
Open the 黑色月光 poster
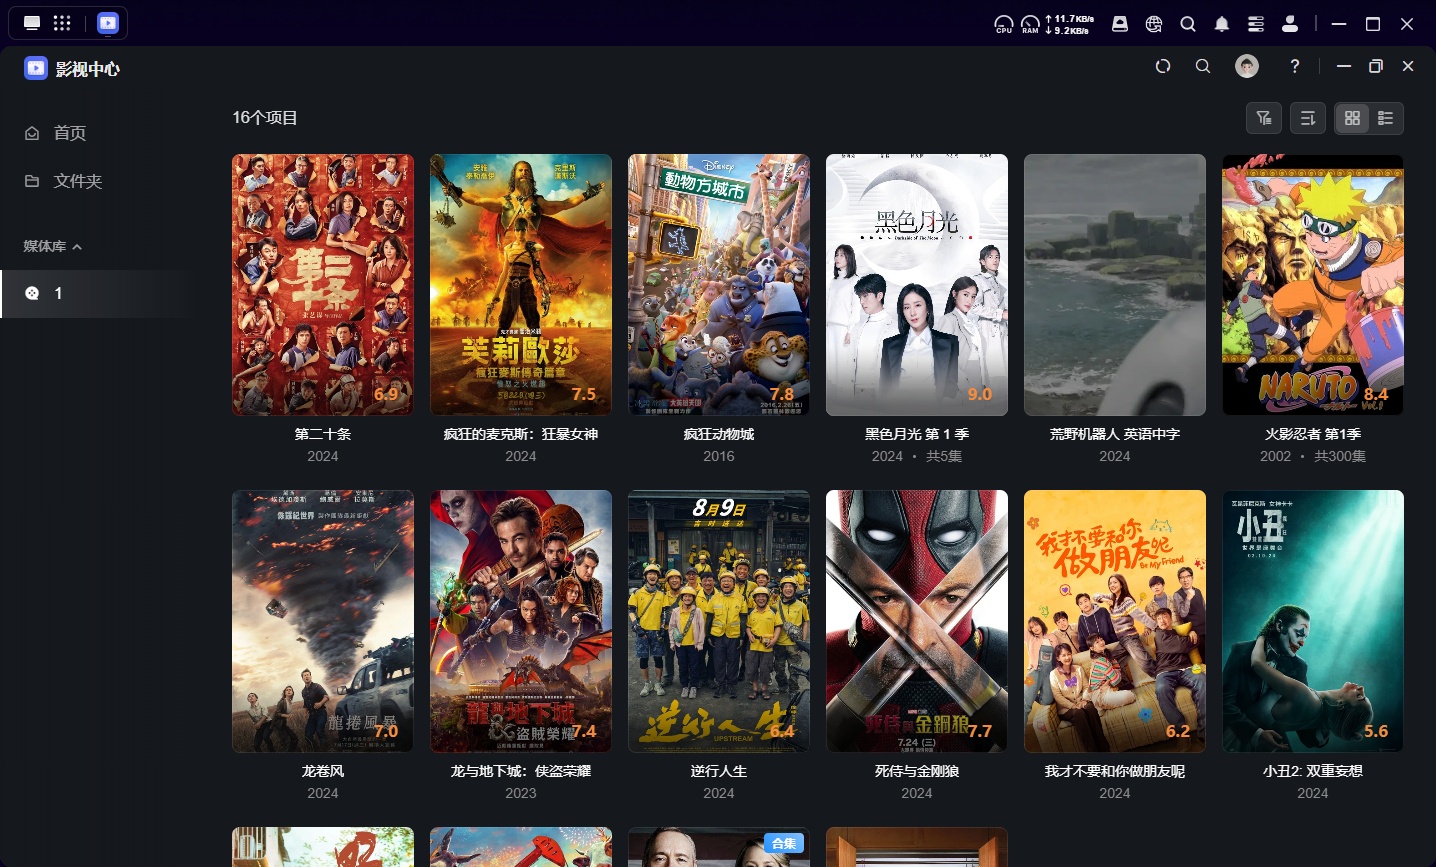click(917, 285)
